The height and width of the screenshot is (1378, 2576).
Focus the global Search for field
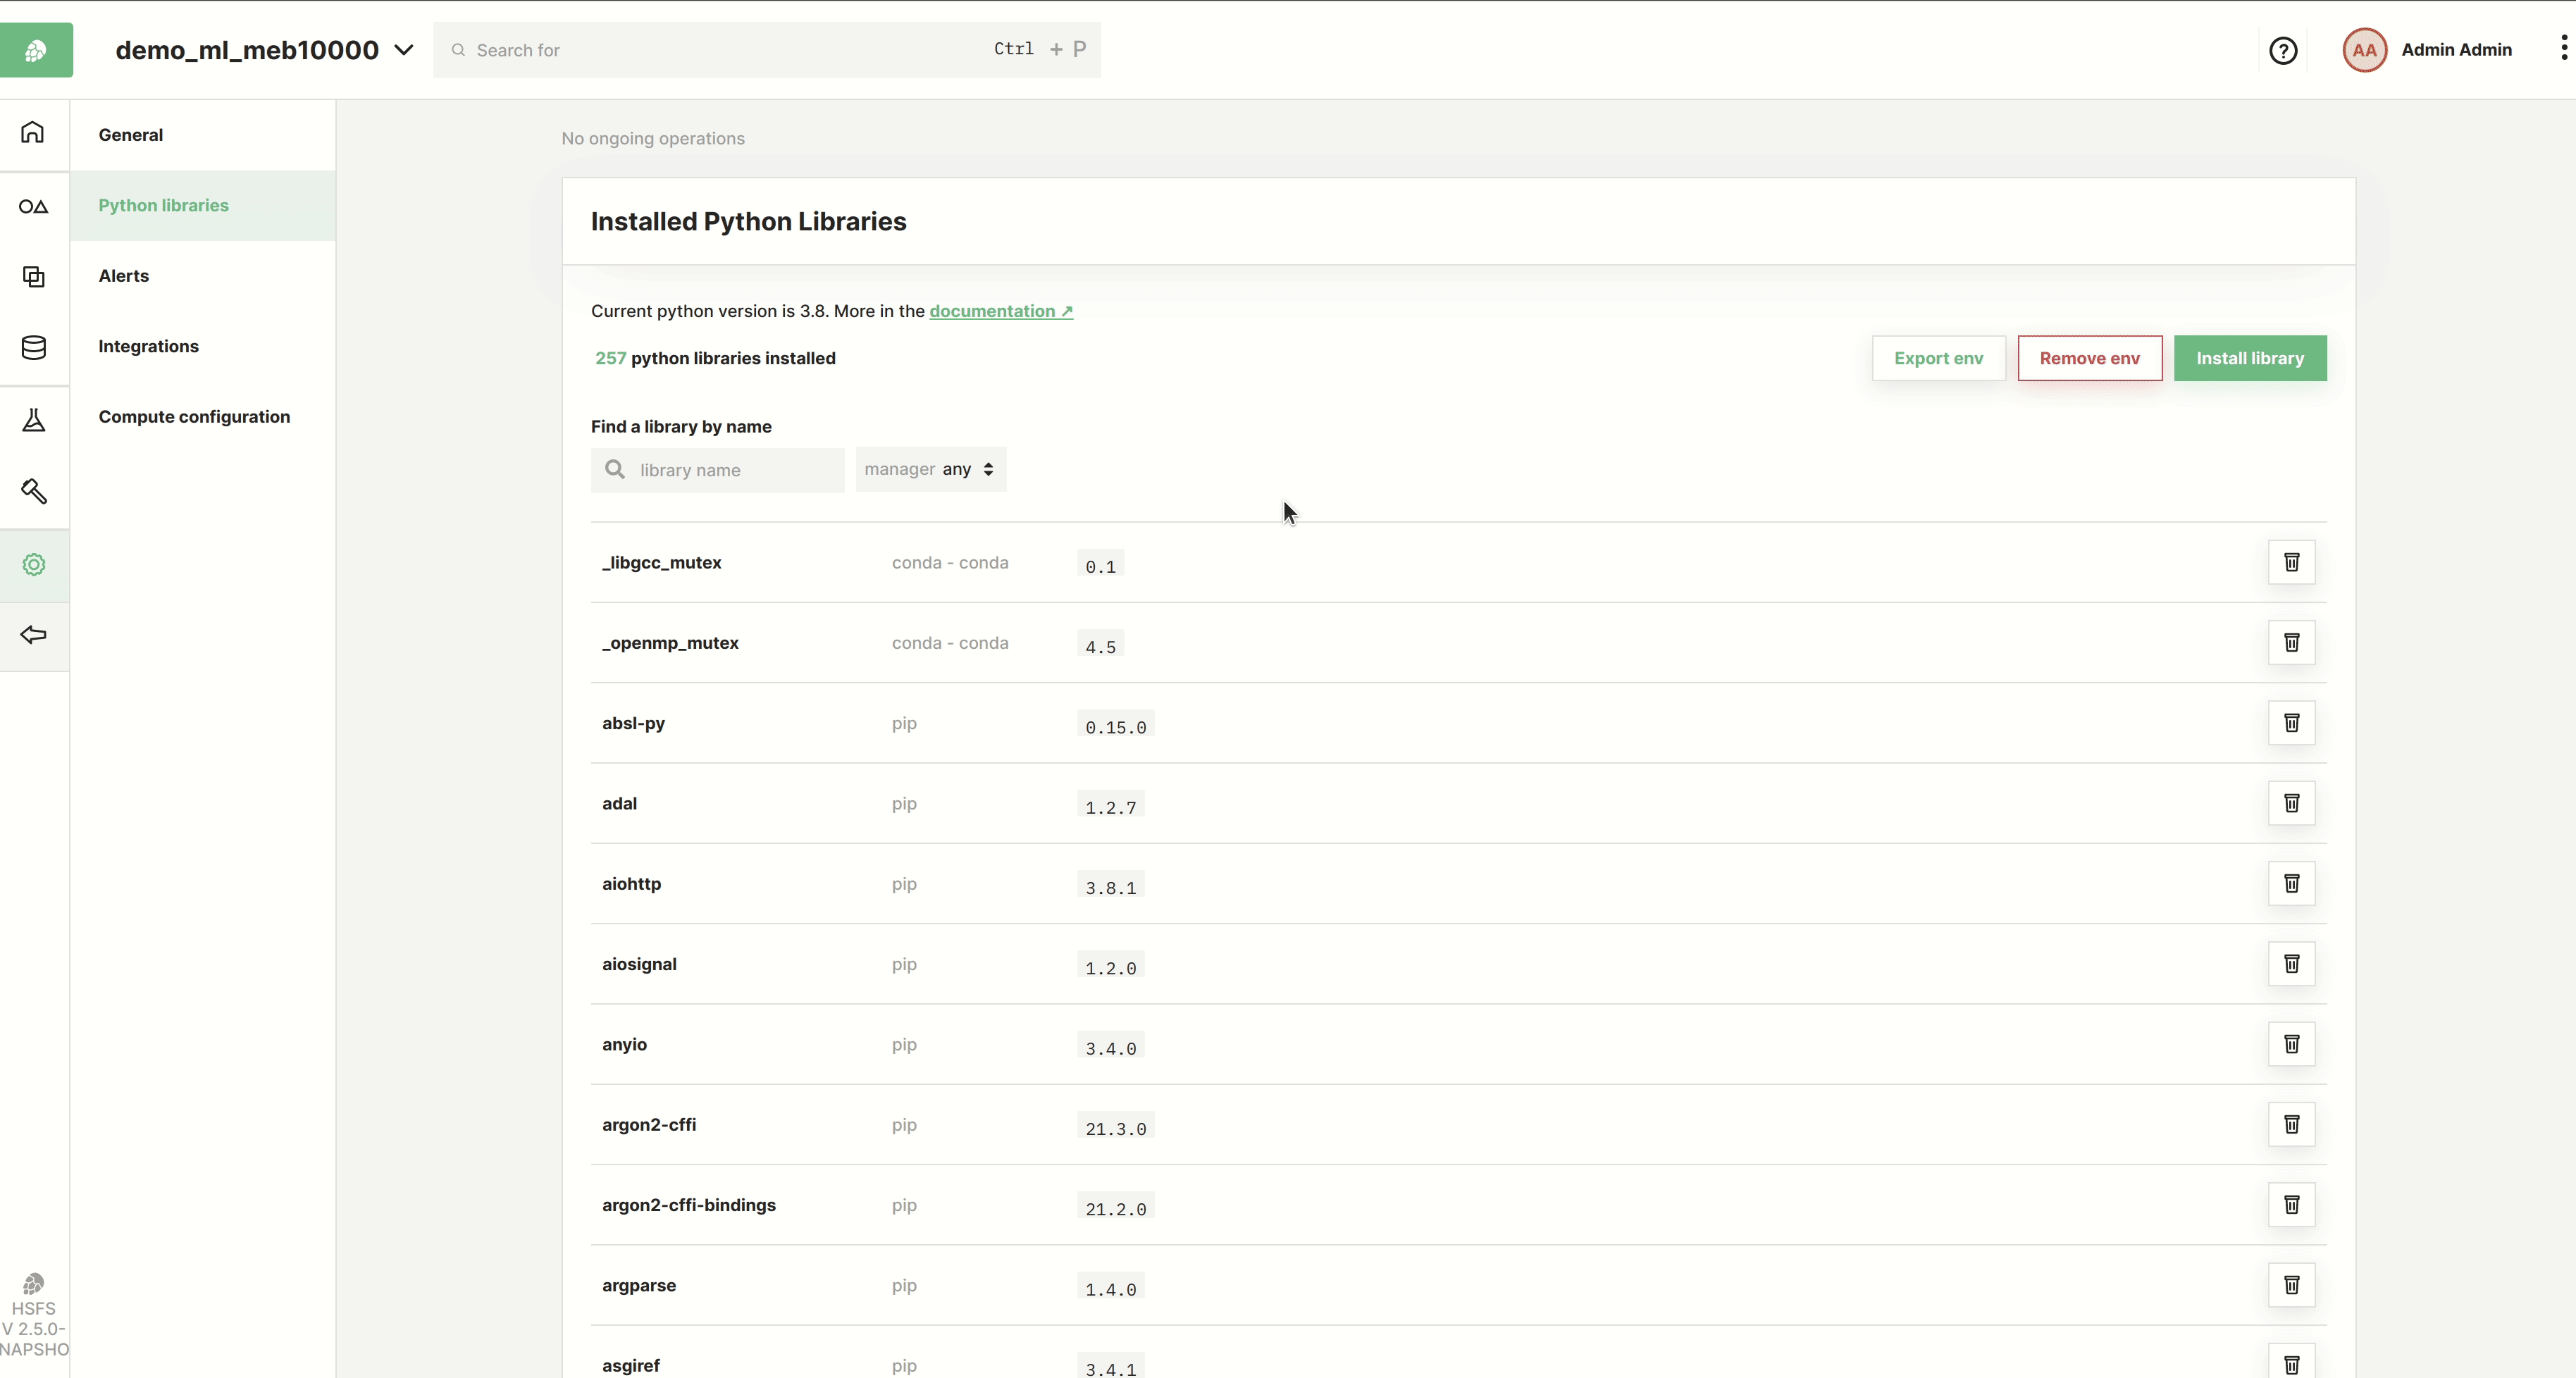(x=766, y=50)
